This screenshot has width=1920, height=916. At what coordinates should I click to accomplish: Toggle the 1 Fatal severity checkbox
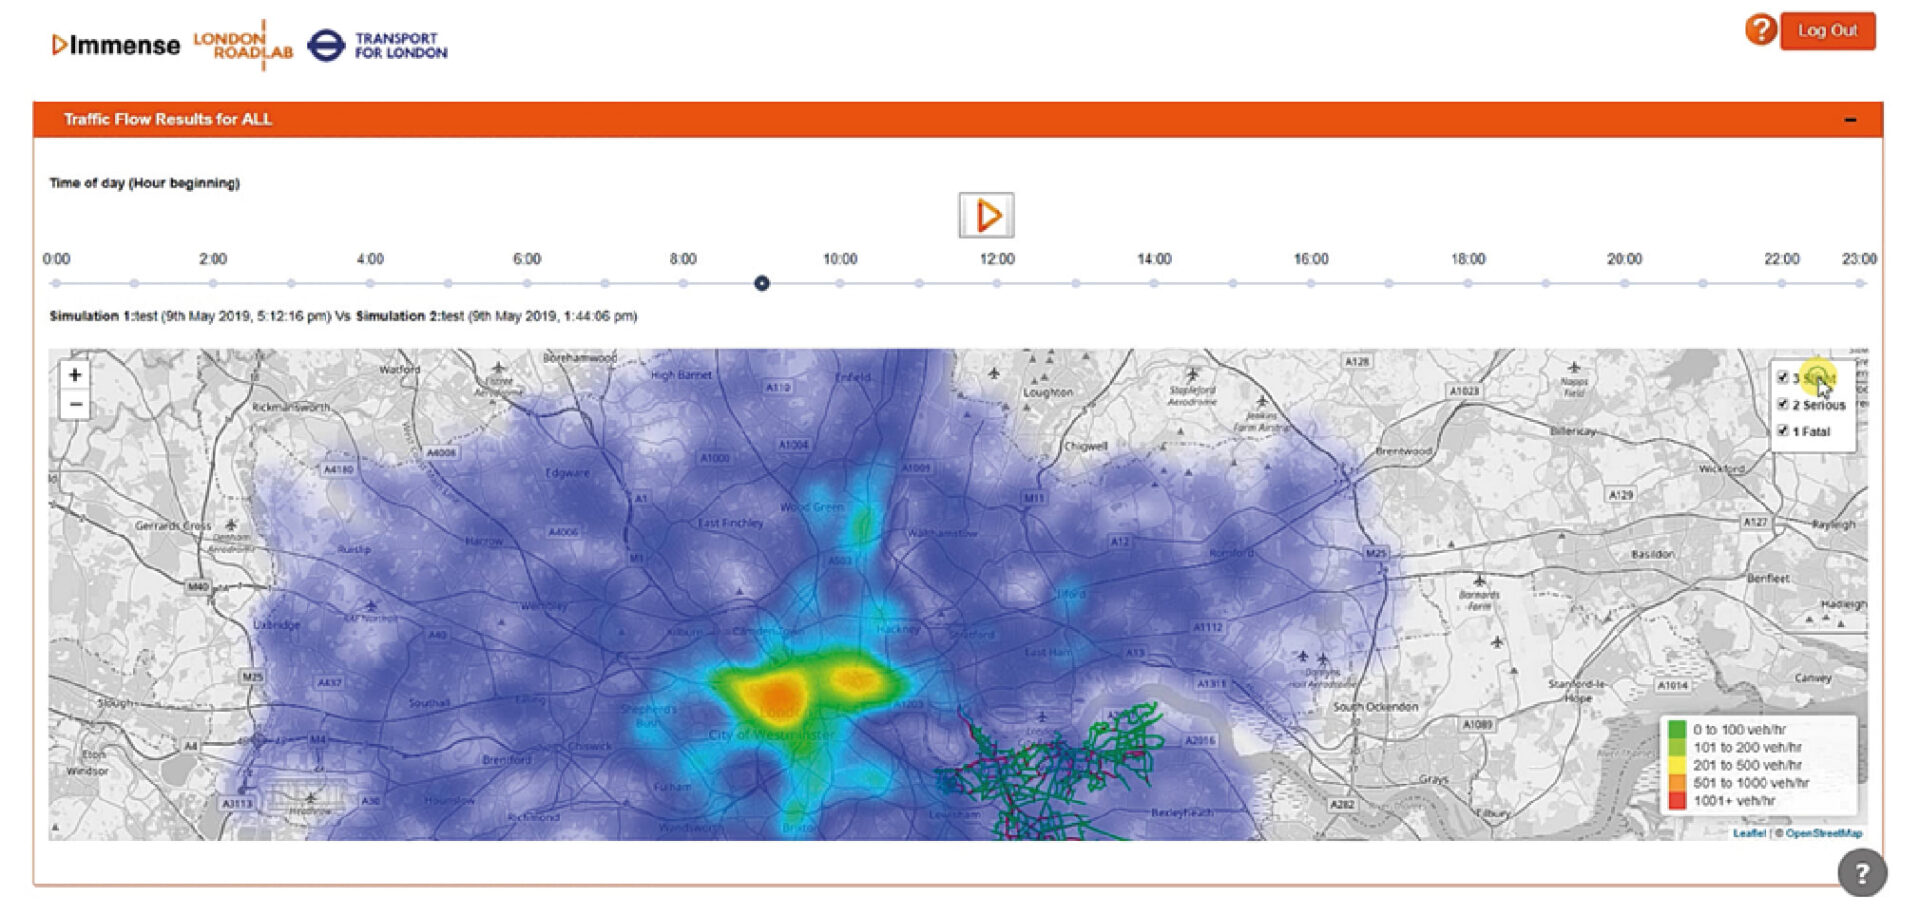click(x=1782, y=431)
